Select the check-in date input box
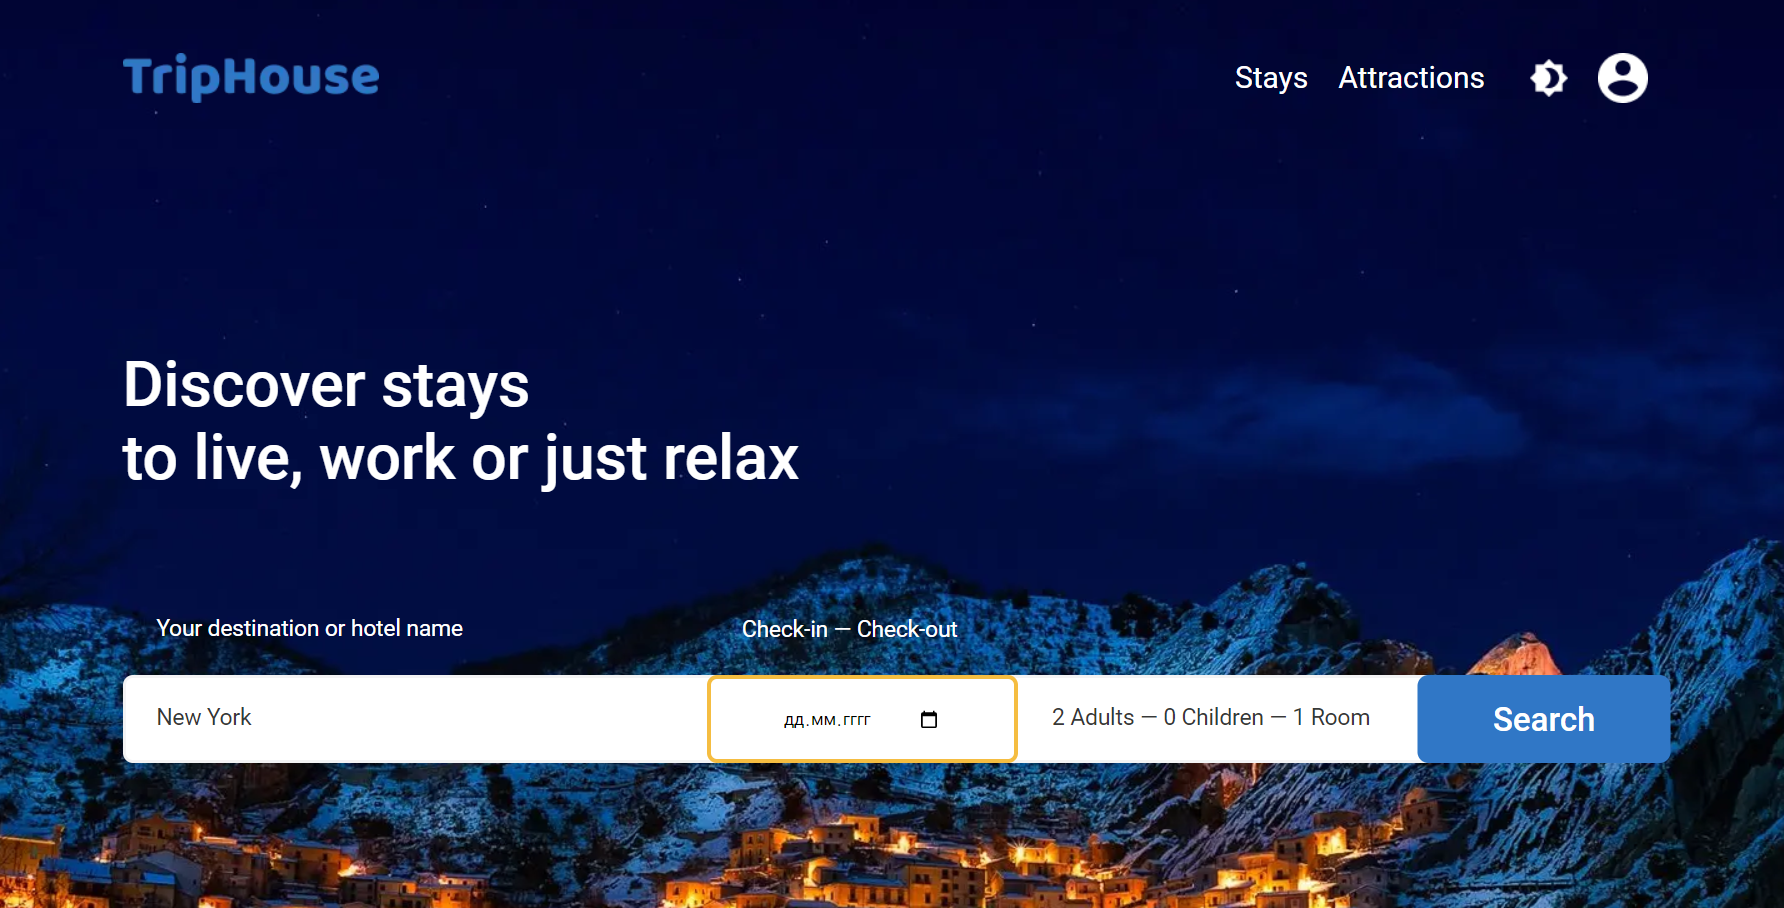 862,719
